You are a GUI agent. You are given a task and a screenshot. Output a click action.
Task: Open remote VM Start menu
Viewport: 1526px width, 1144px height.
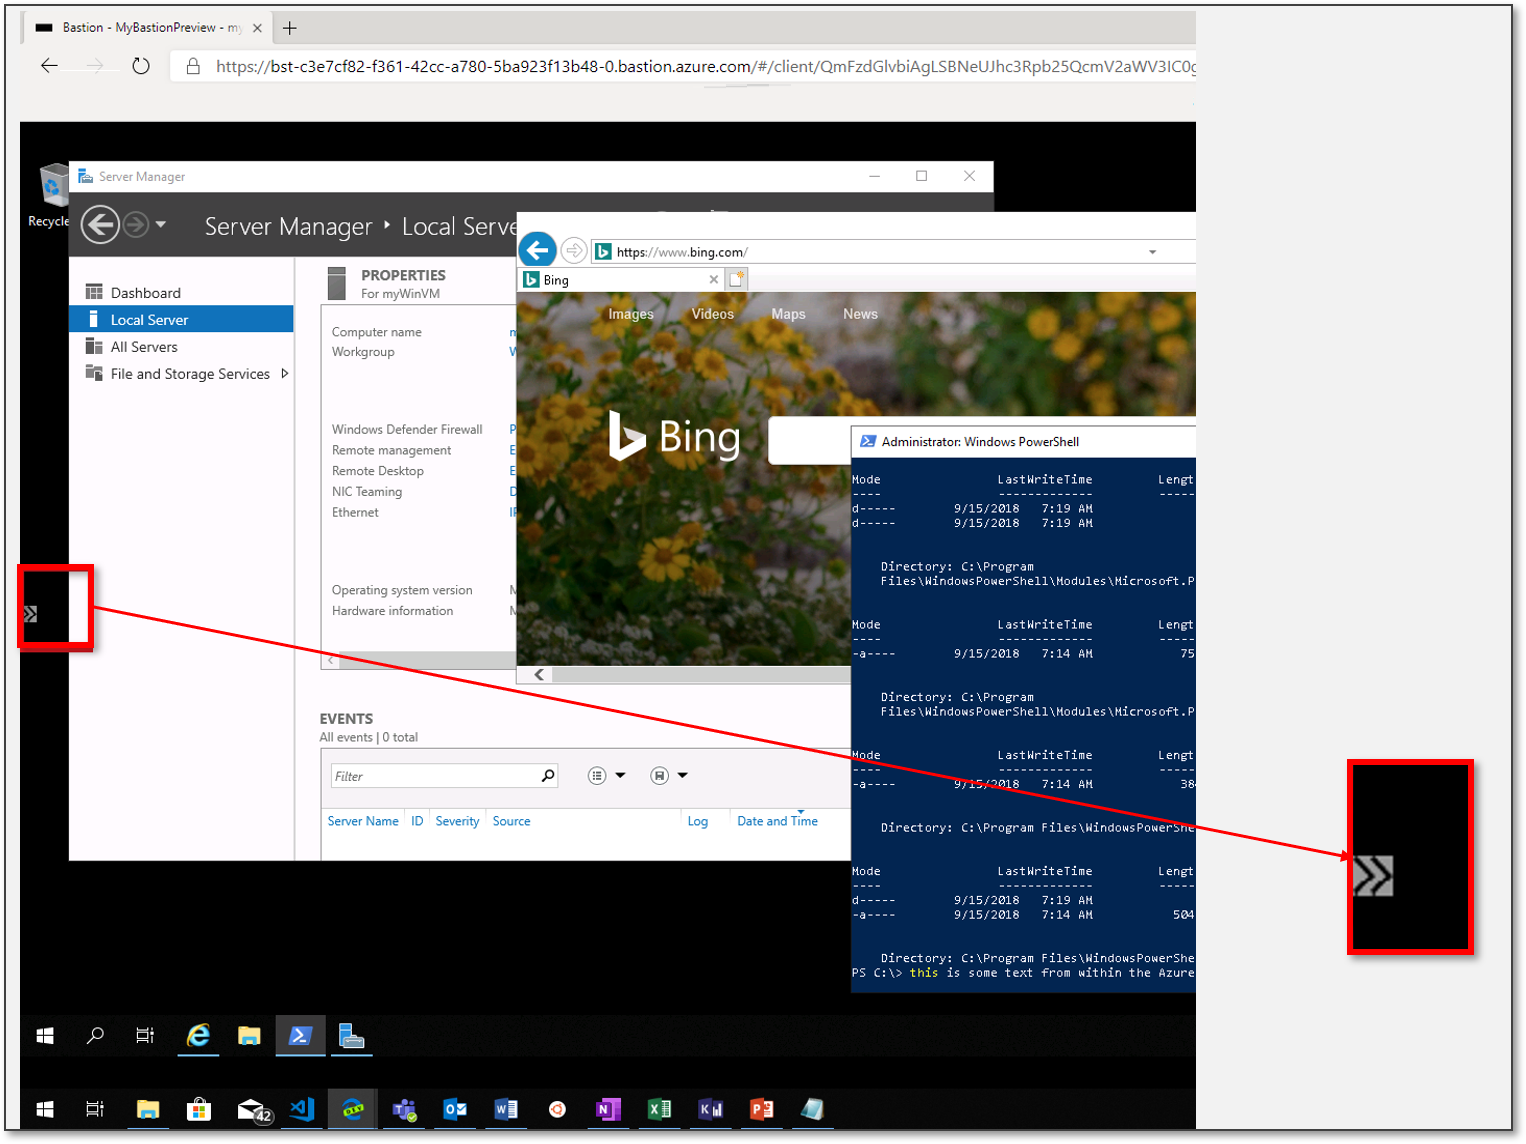click(x=45, y=1036)
